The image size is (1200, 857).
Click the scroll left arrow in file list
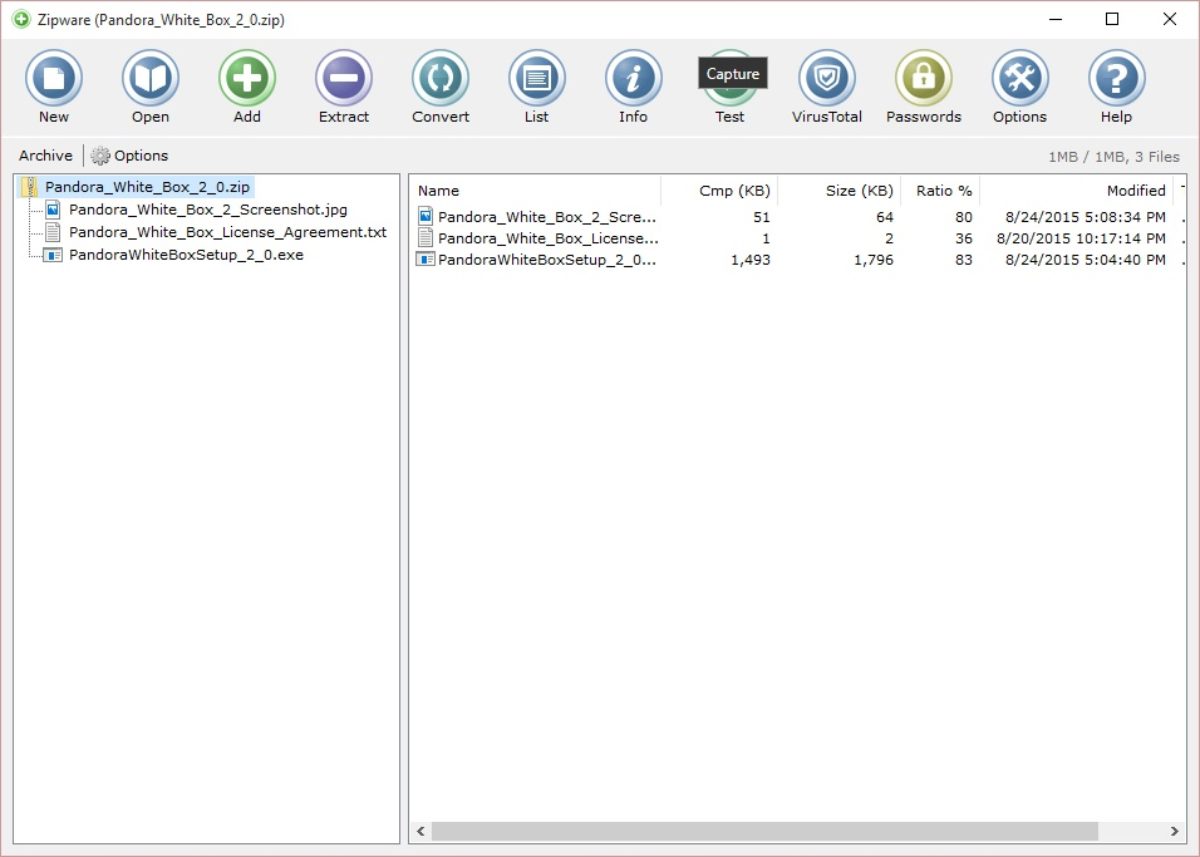point(420,831)
